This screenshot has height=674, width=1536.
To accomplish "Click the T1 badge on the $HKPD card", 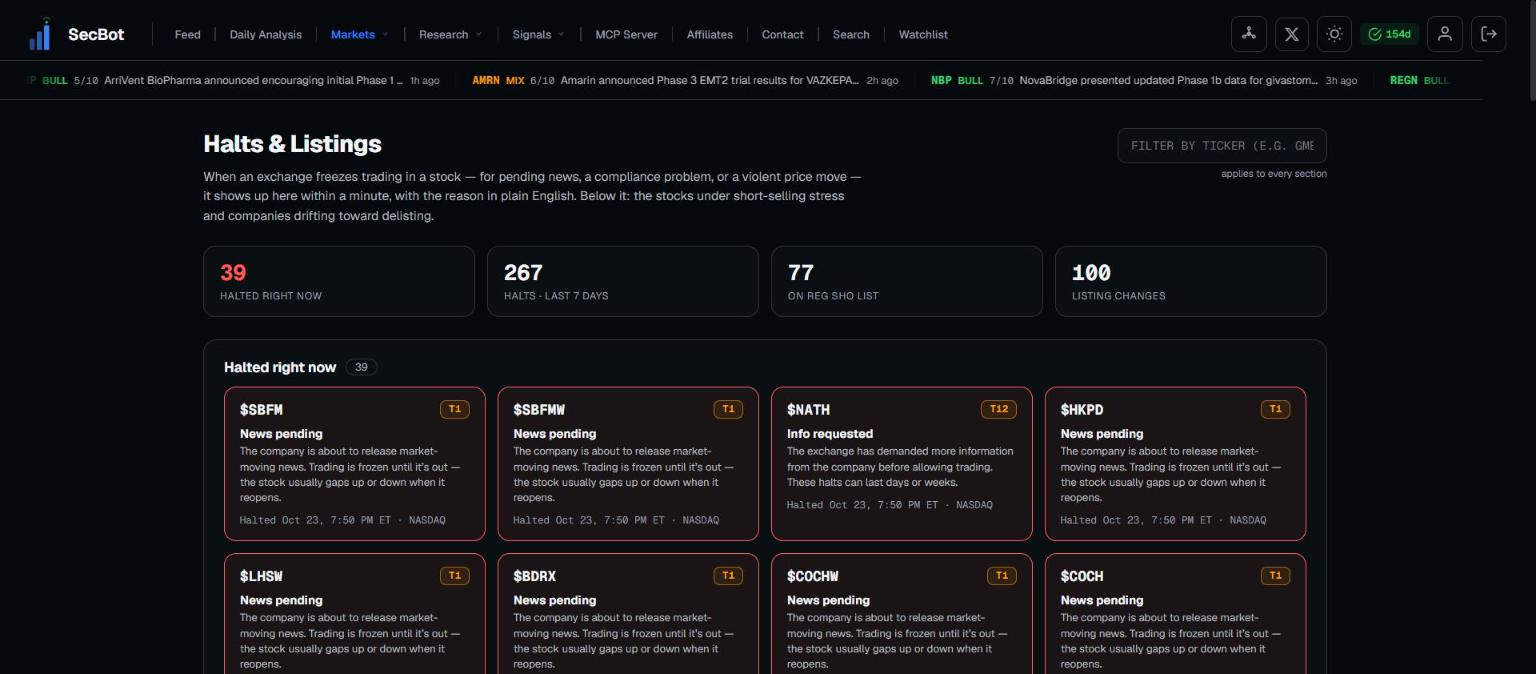I will click(x=1275, y=409).
